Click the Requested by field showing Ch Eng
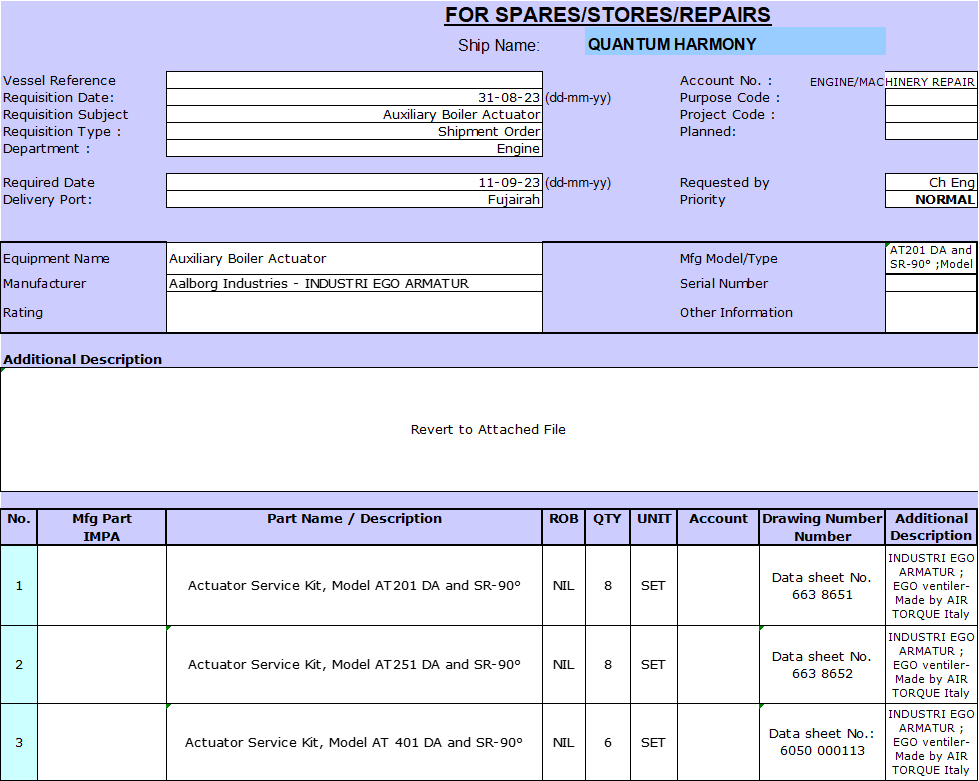This screenshot has height=781, width=979. click(x=931, y=183)
